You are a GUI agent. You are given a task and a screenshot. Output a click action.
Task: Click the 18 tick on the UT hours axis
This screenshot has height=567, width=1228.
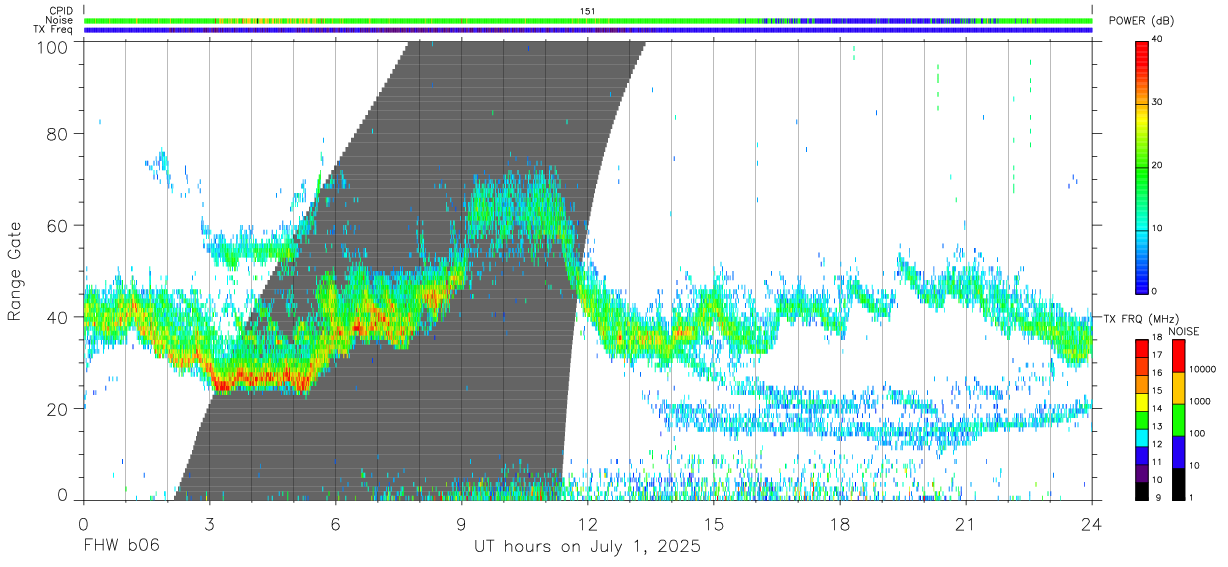(x=840, y=524)
